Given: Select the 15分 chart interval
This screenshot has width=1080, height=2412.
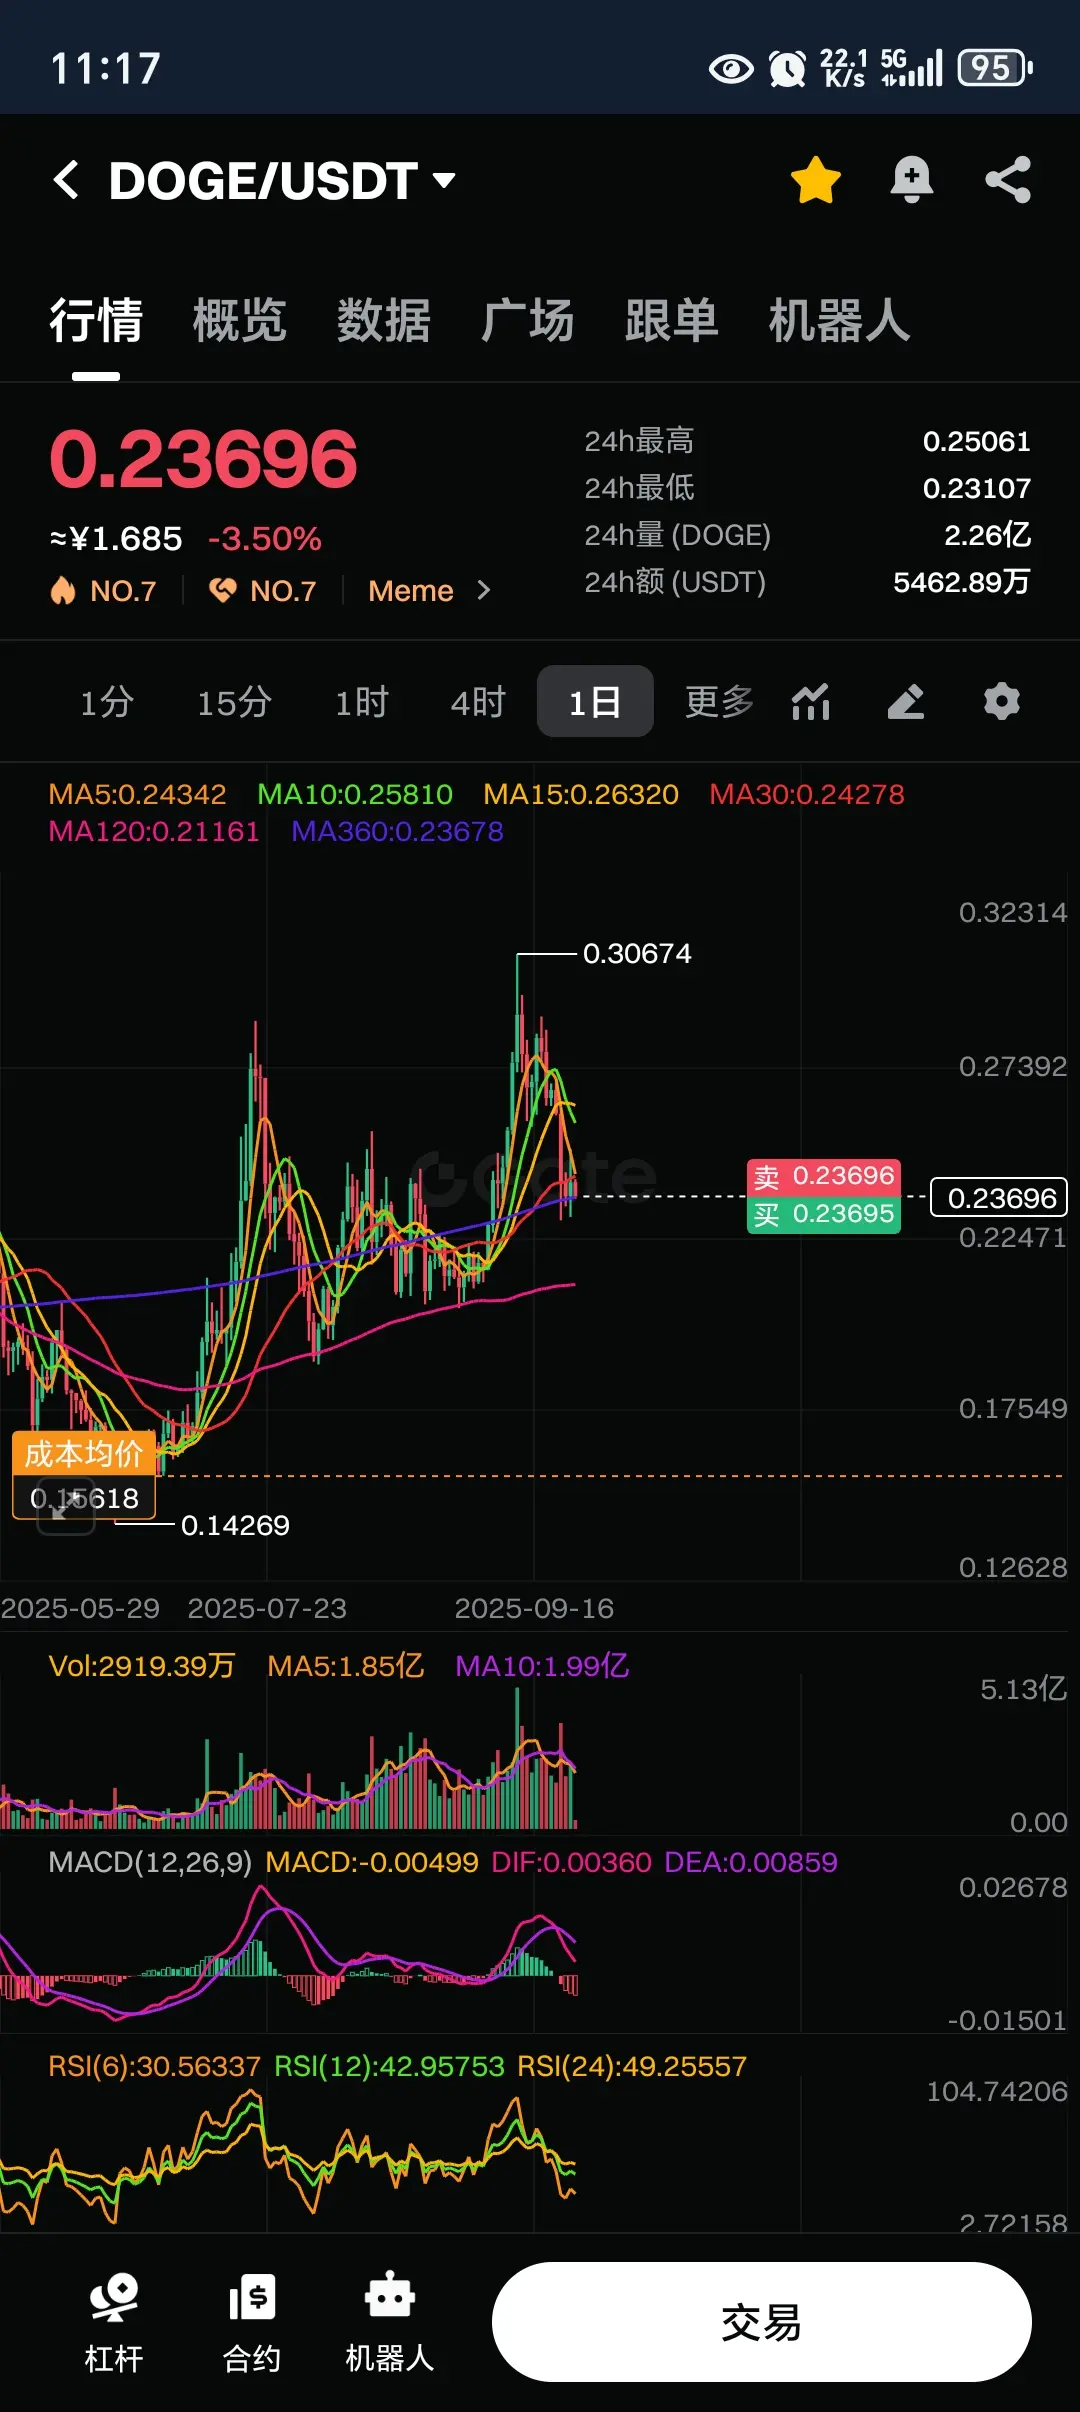Looking at the screenshot, I should coord(234,702).
